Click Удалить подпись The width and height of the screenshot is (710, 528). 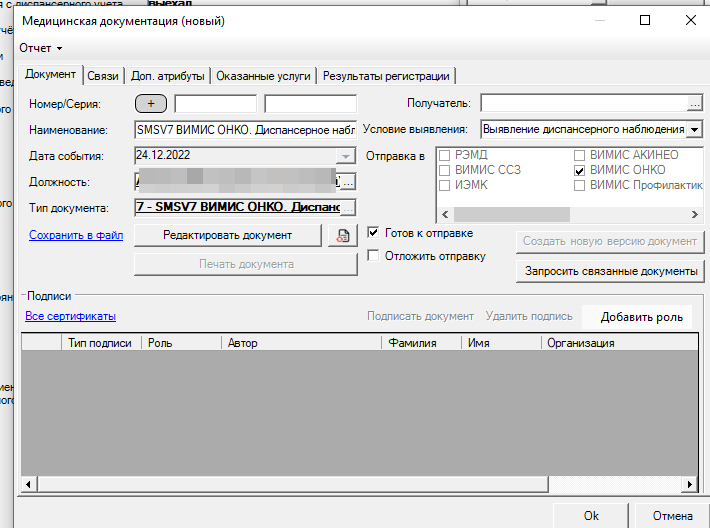529,316
